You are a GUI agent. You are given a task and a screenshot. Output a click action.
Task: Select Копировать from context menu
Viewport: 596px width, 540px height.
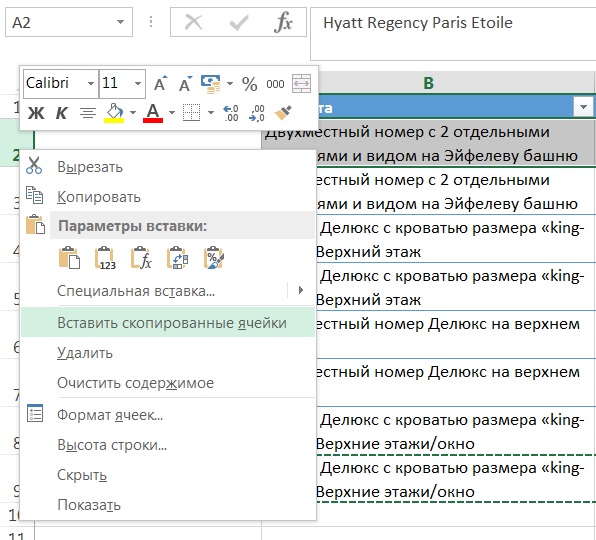click(x=168, y=197)
